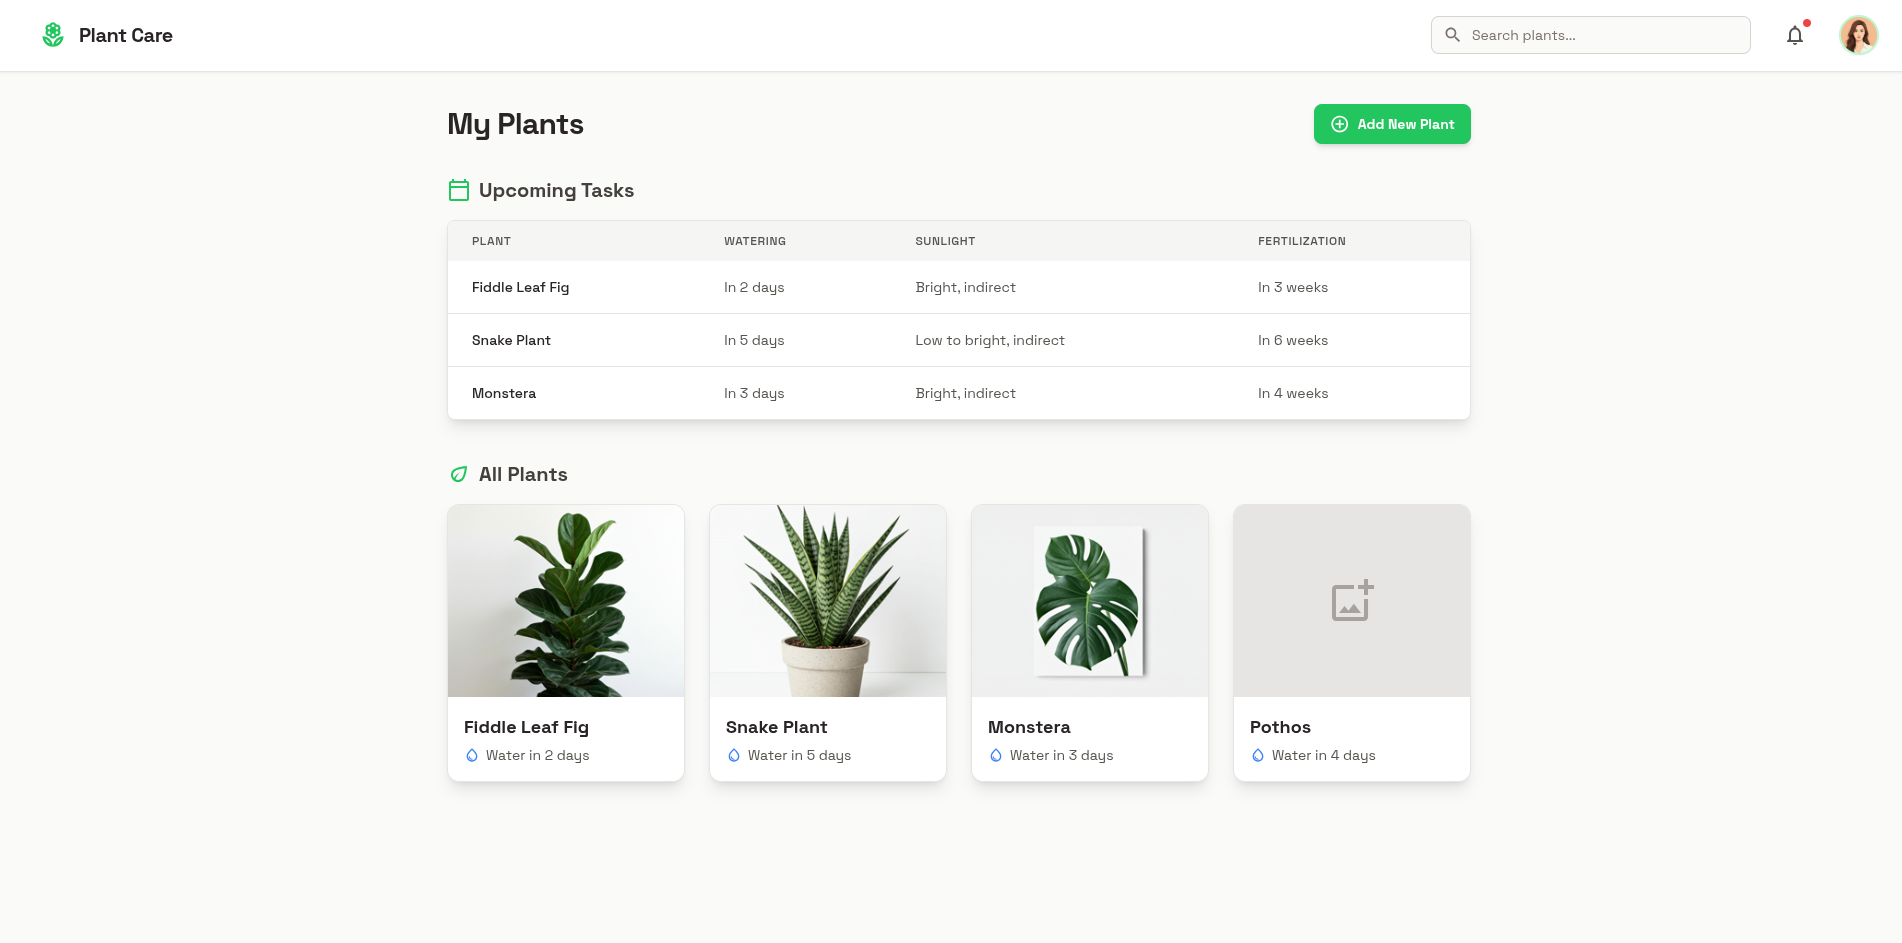Click the Plant Care app title

(126, 35)
